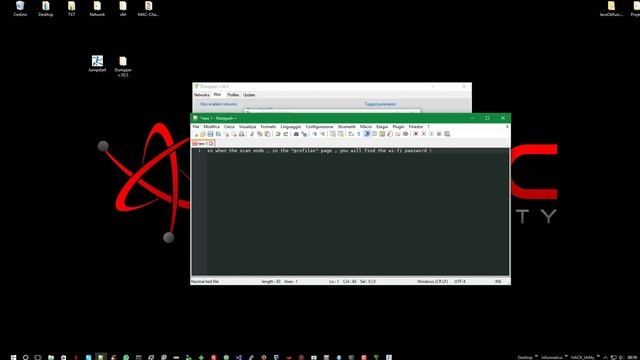
Task: Open the File menu in Notepad++
Action: tap(196, 127)
